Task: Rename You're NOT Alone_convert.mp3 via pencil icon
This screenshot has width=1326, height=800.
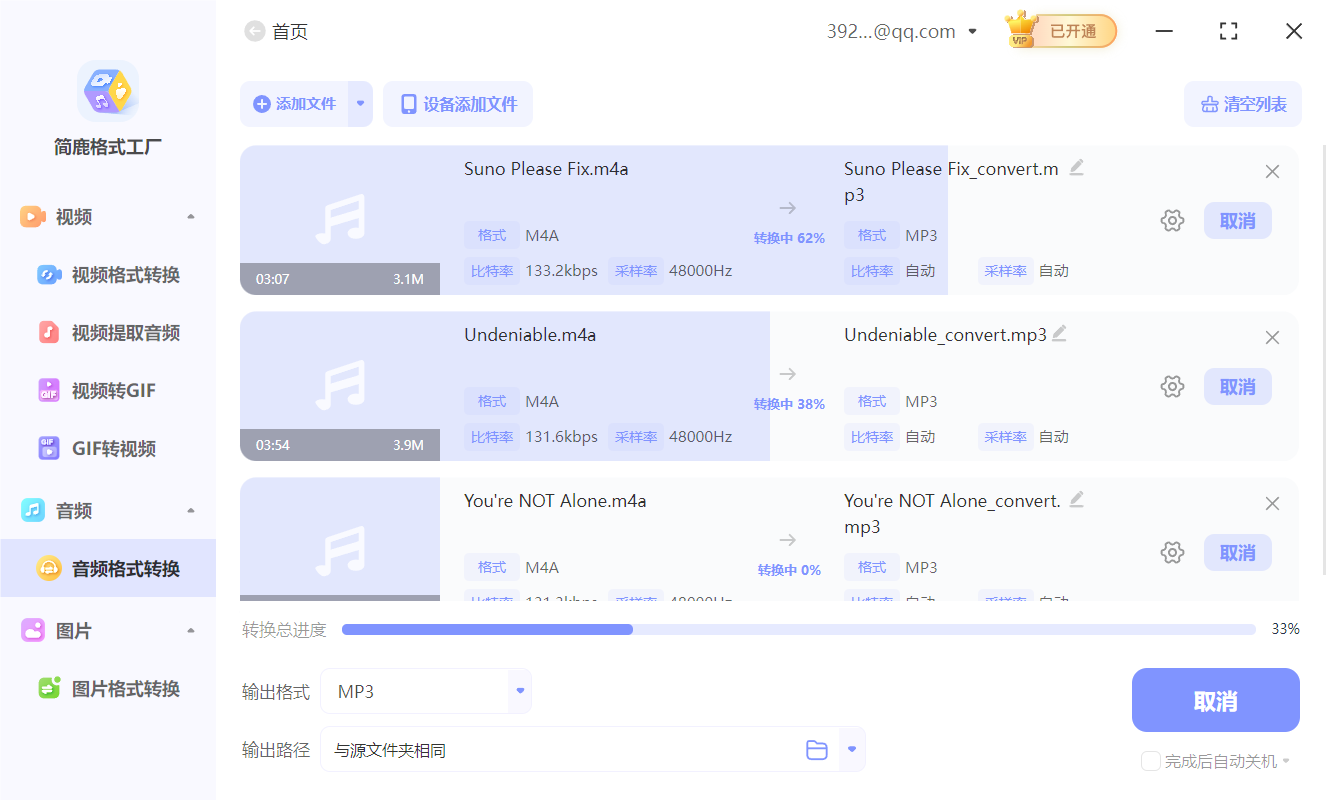Action: (x=1076, y=499)
